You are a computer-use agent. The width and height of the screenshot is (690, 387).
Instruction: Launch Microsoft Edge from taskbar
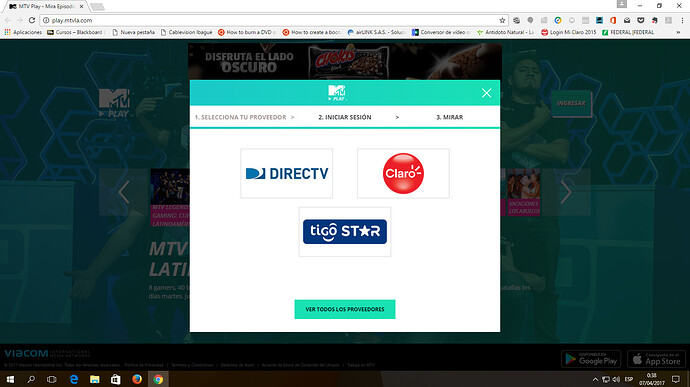pos(73,379)
